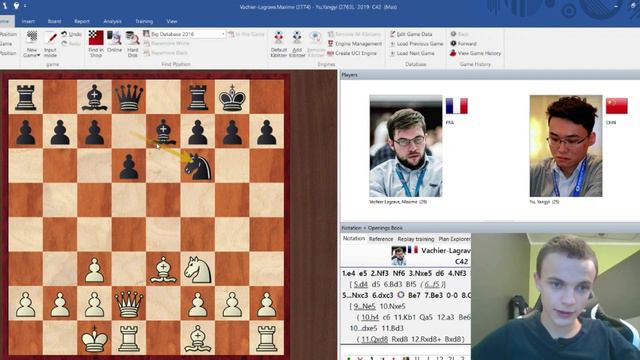
Task: Search position Online icon
Action: coord(114,38)
